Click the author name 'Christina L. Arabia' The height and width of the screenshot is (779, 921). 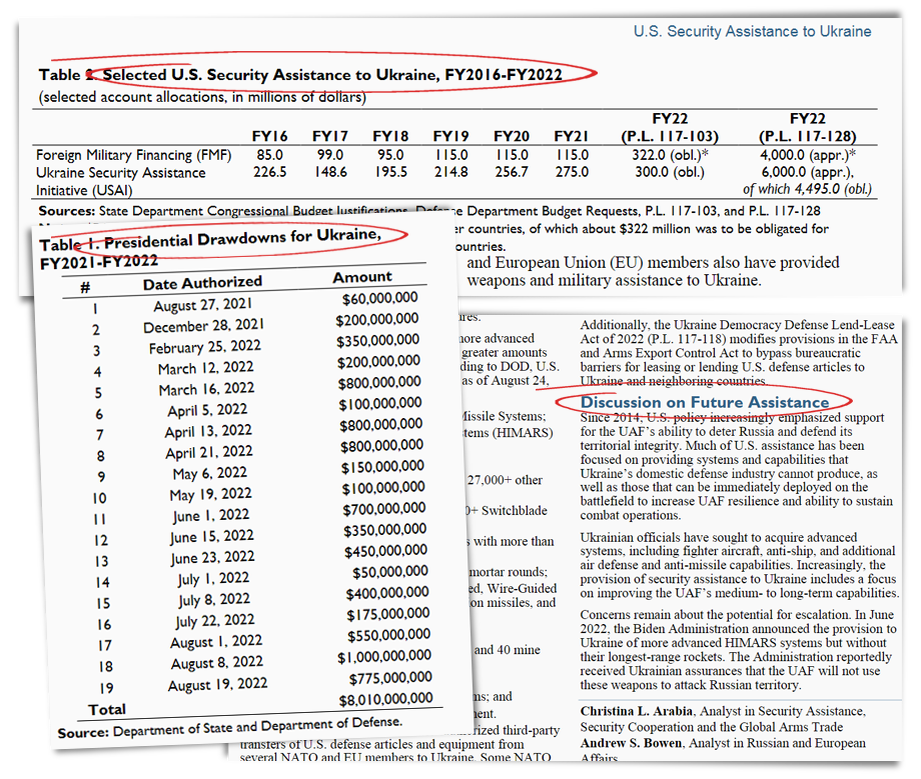(637, 711)
